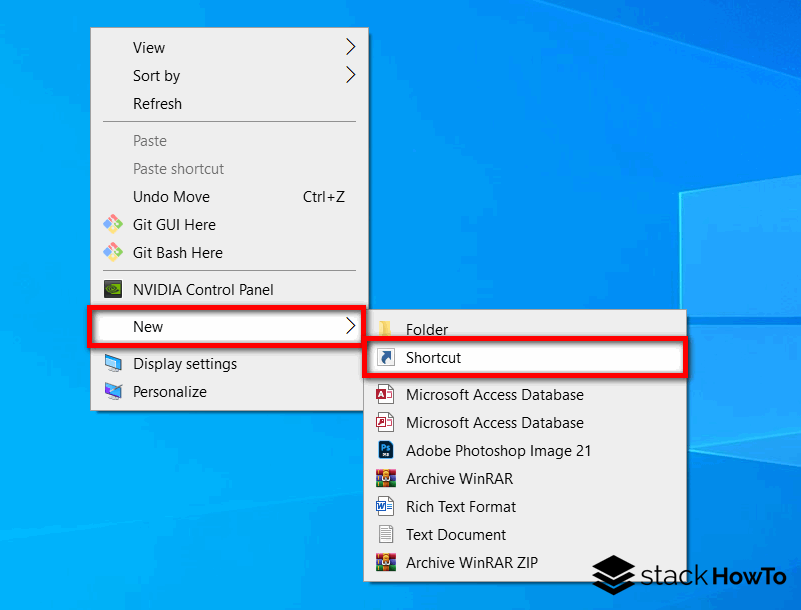
Task: Select Shortcut in the New submenu
Action: point(434,357)
